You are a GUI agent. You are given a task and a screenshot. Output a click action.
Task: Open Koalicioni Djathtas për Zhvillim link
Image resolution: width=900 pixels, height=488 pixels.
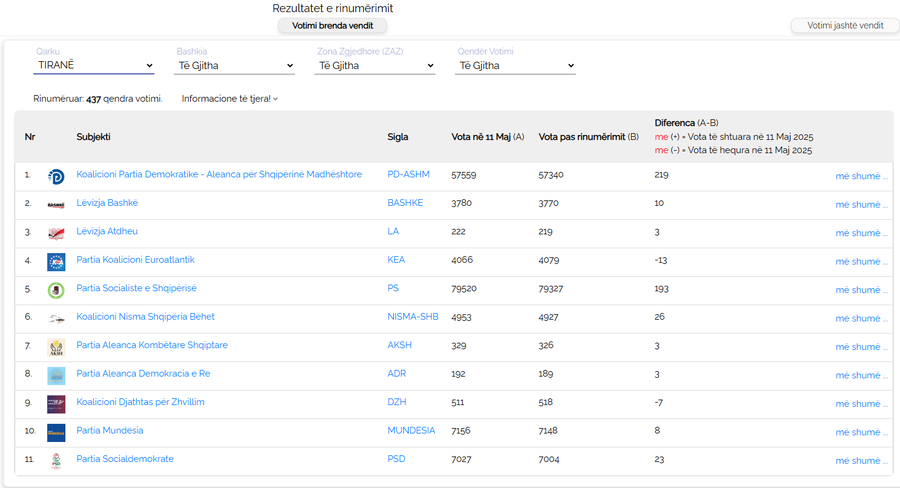140,402
